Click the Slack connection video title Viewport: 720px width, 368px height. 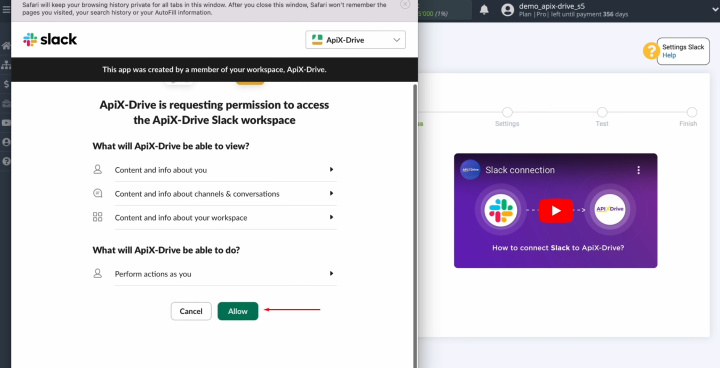click(520, 170)
